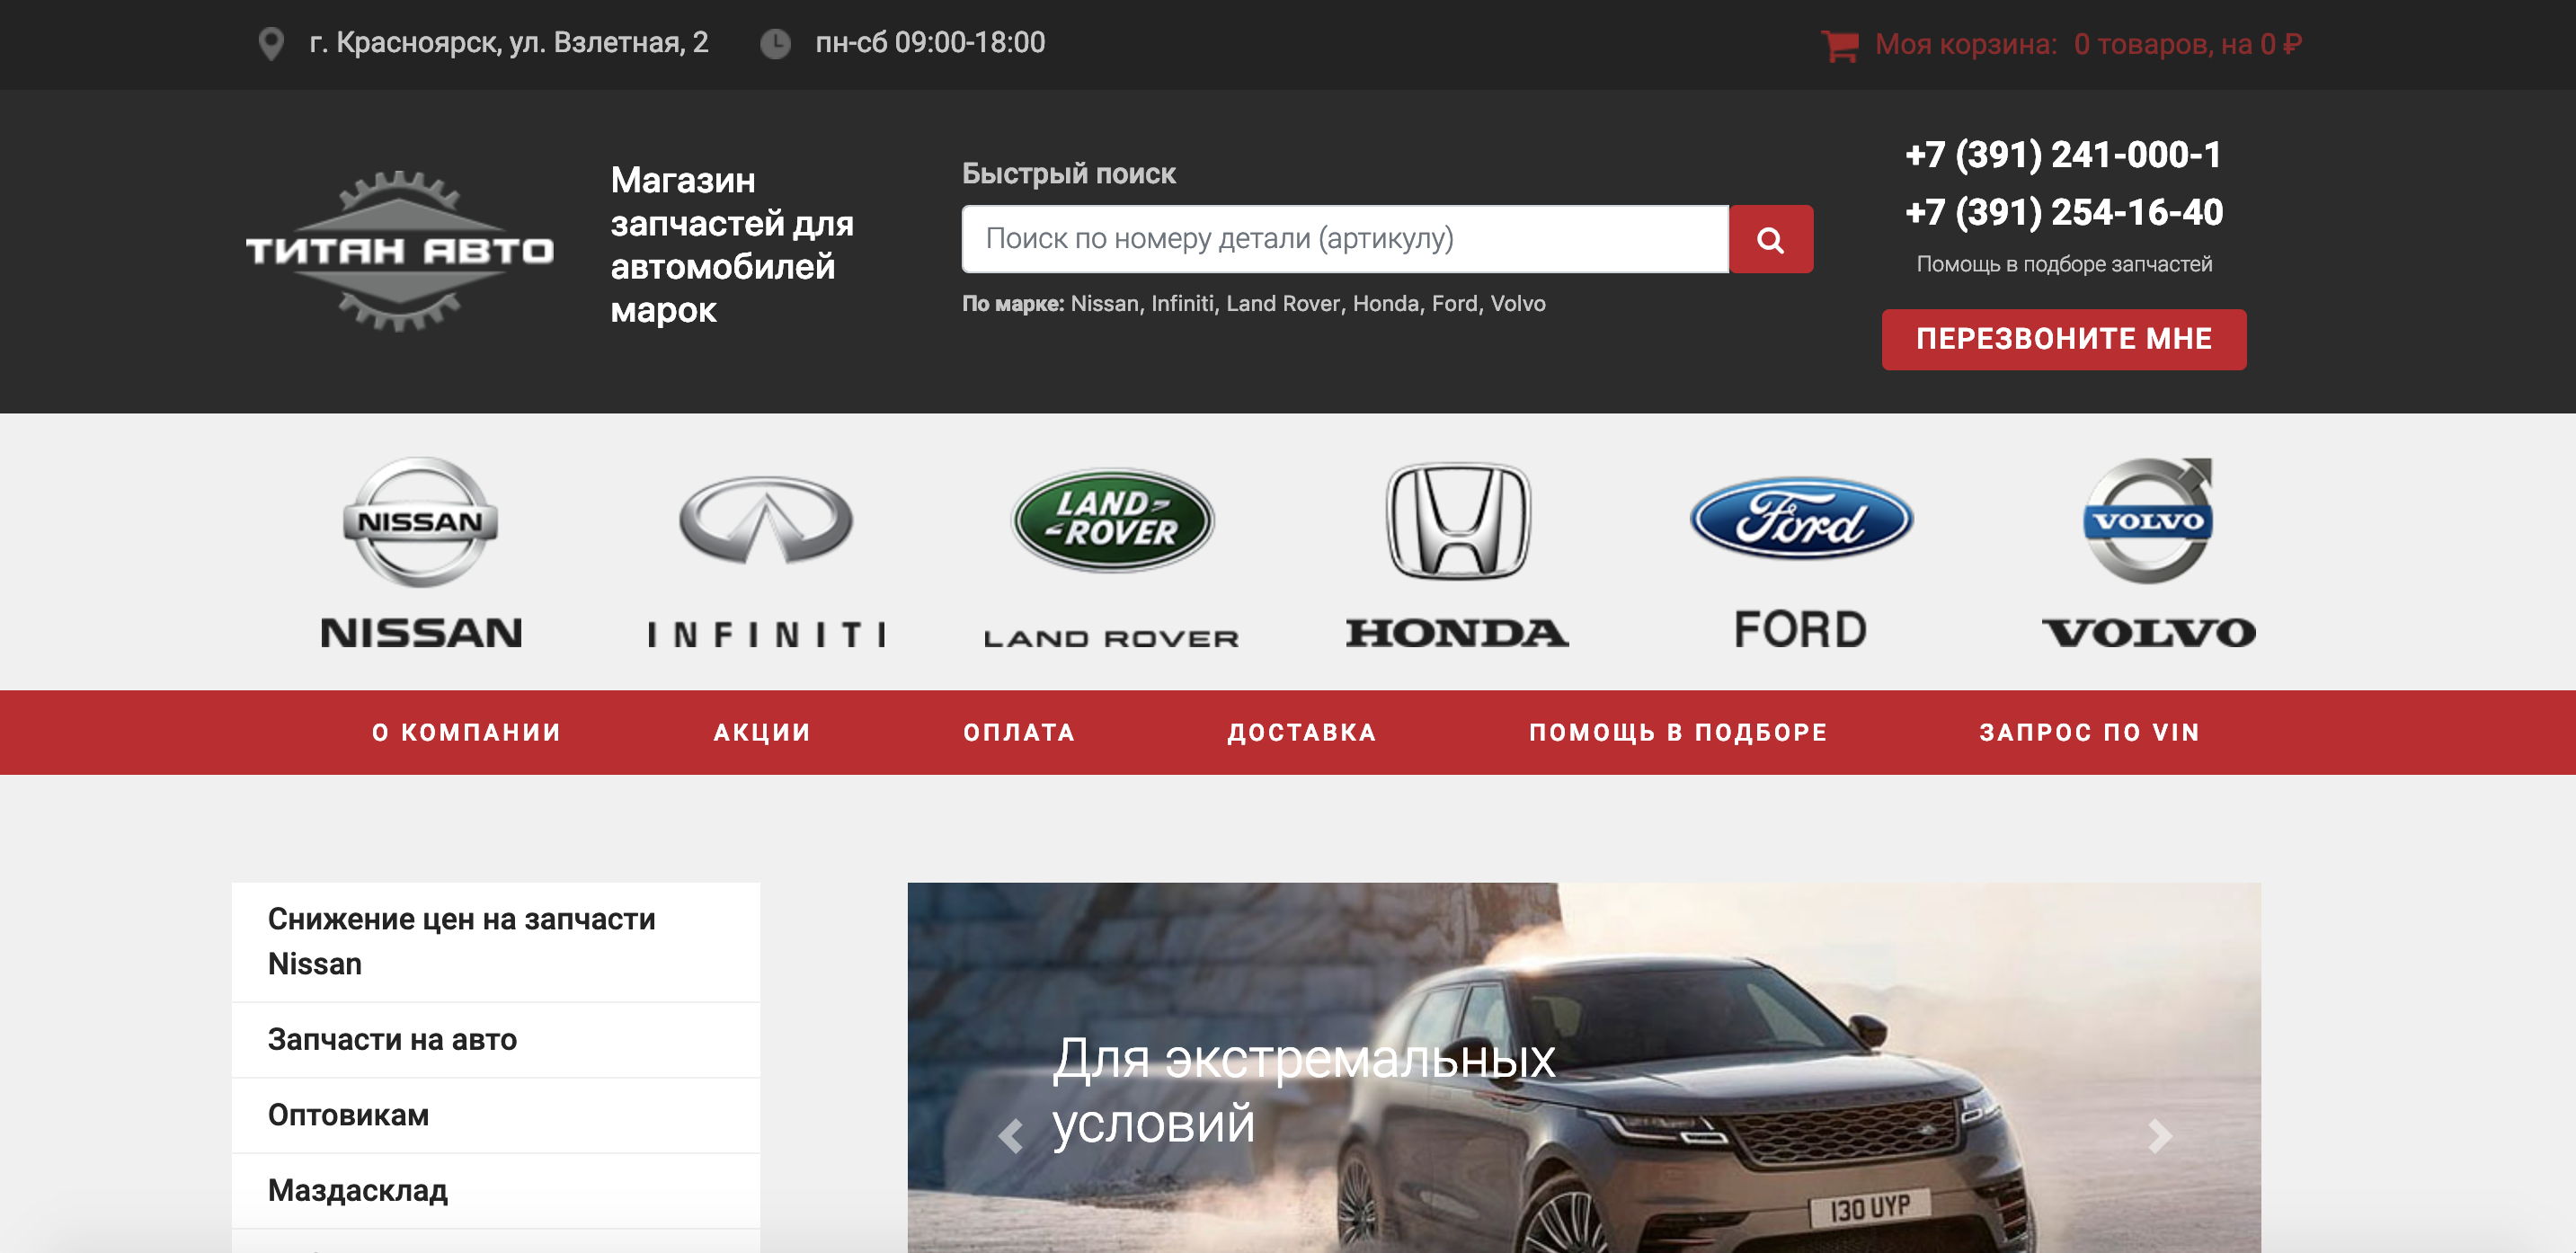Screen dimensions: 2576x1253
Task: Click the Титан Авто logo
Action: coord(399,250)
